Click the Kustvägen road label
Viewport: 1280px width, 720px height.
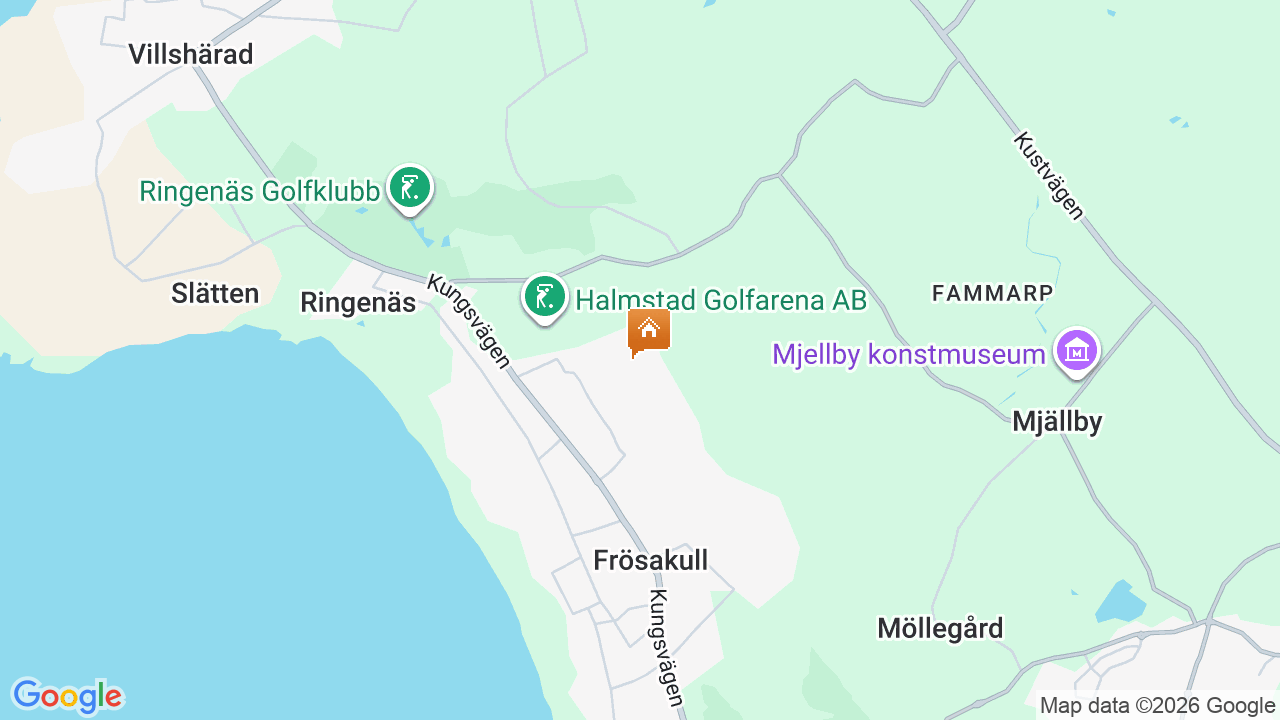(x=1048, y=175)
